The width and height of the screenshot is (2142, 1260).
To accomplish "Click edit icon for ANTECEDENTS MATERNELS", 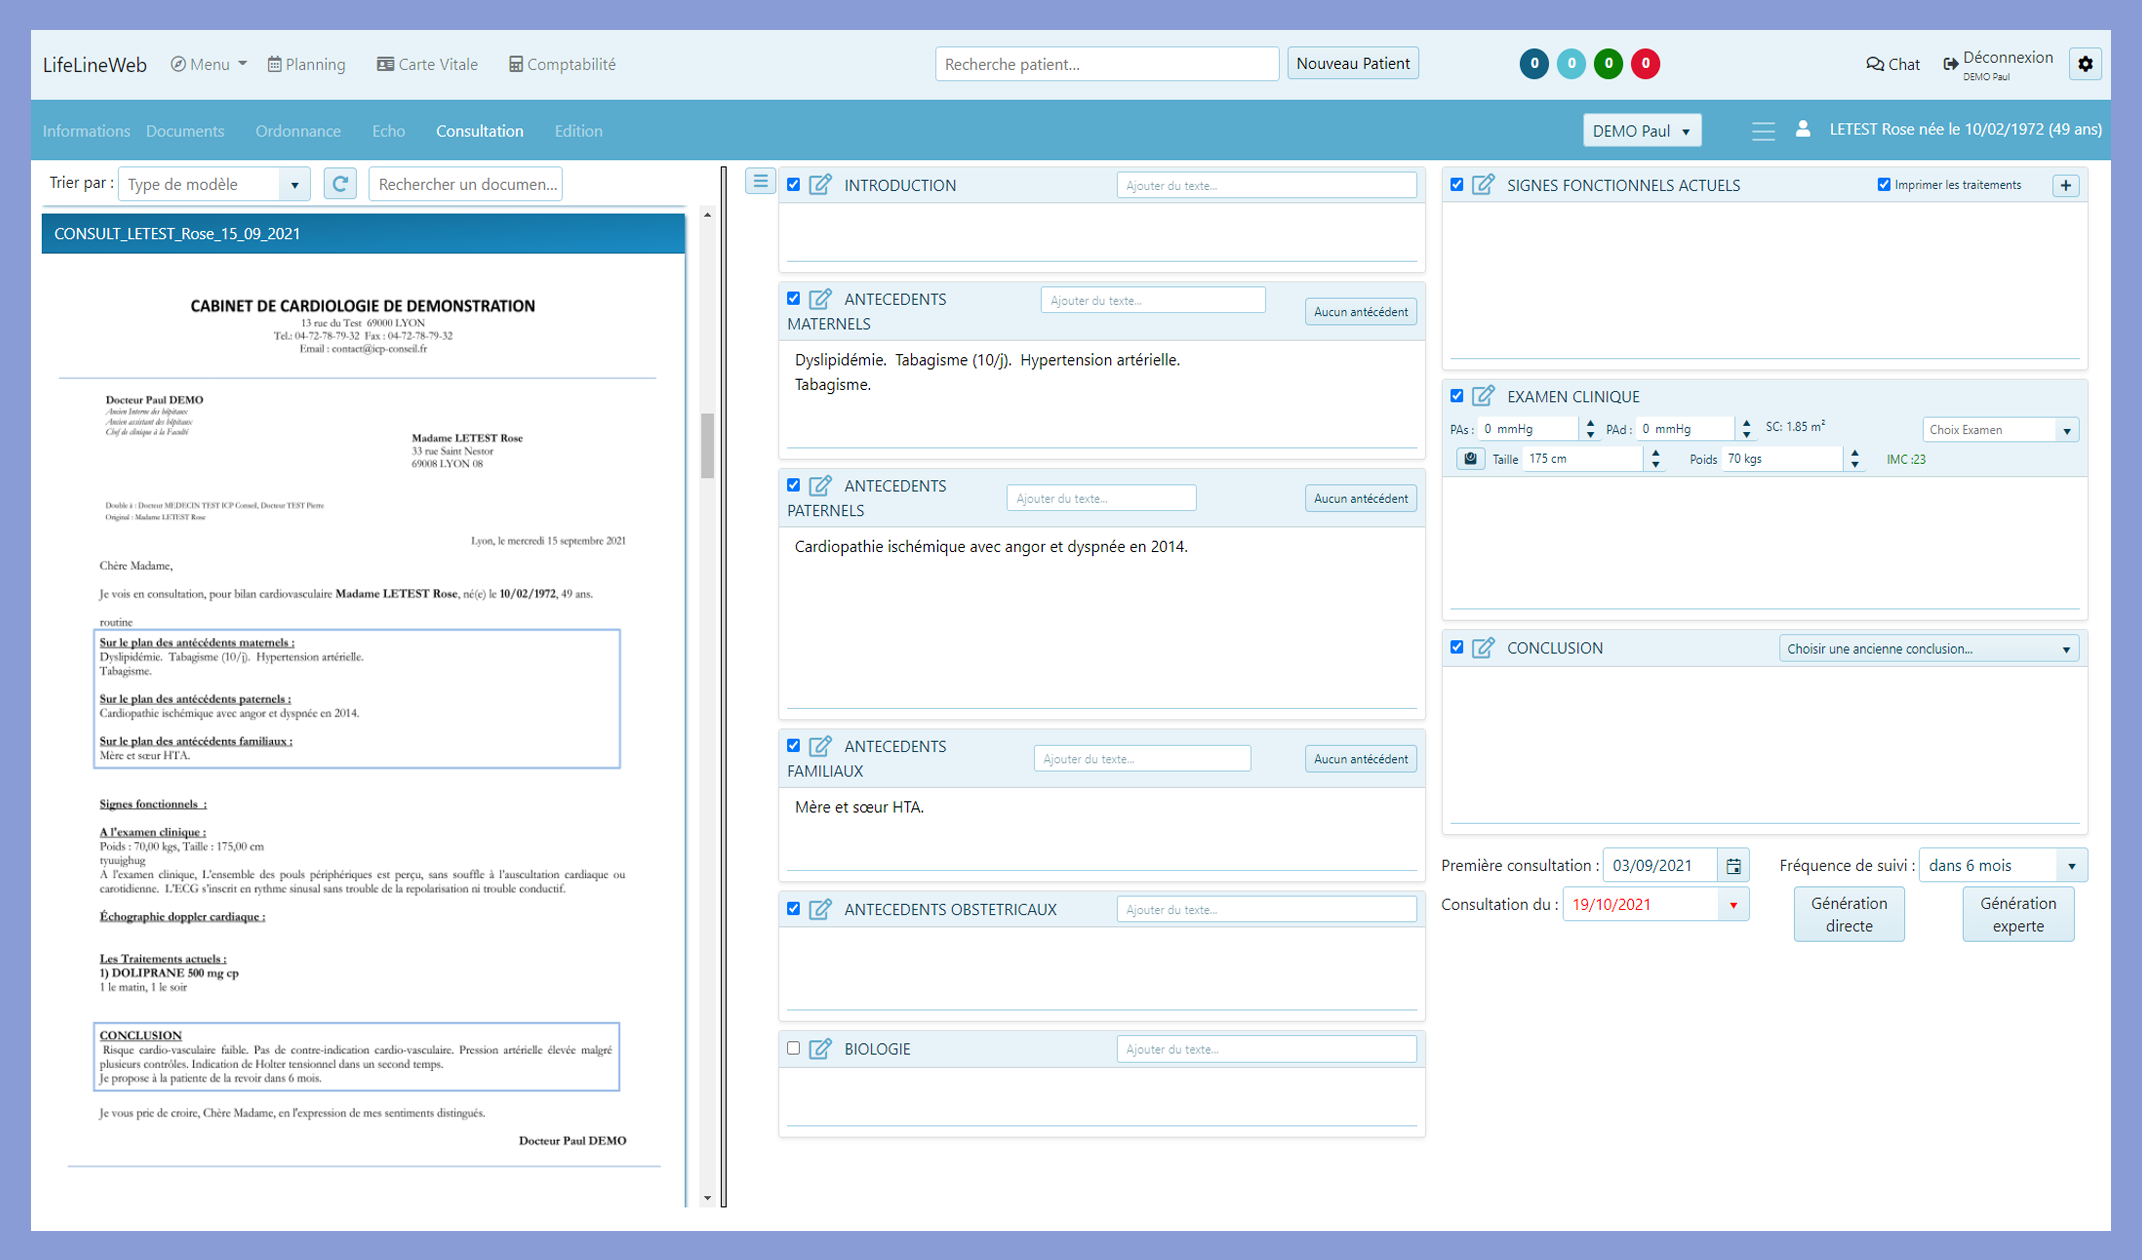I will [820, 299].
